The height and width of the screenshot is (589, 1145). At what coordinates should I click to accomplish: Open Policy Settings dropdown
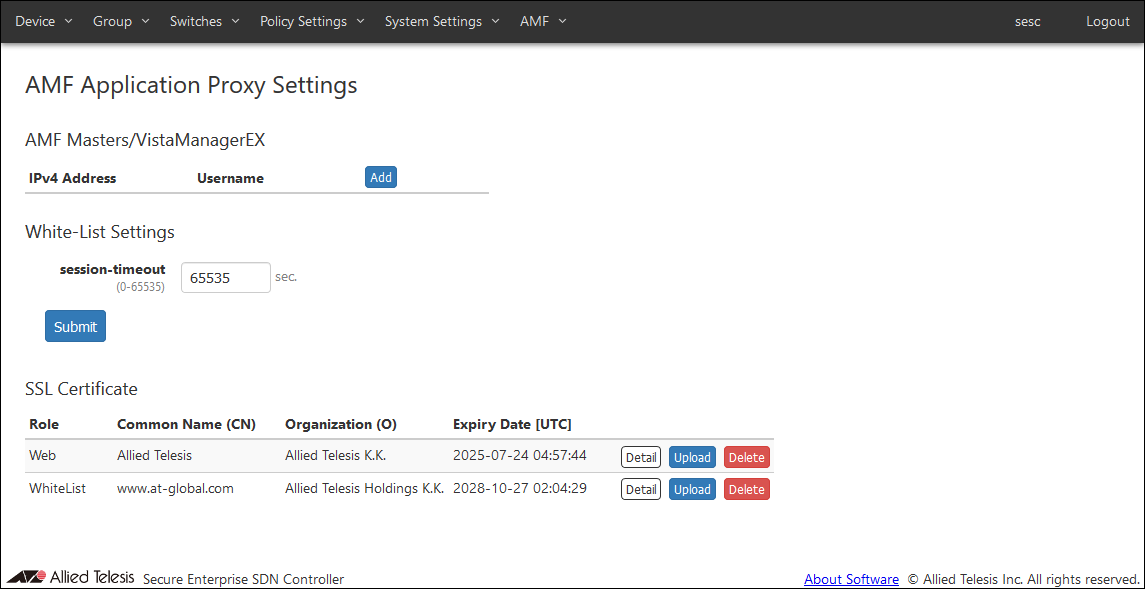tap(312, 21)
